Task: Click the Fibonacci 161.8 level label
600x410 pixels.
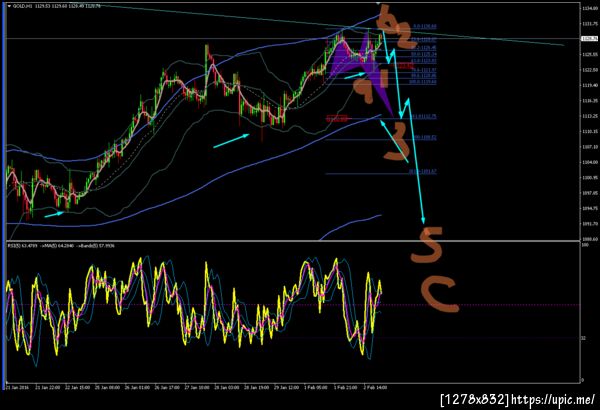Action: pyautogui.click(x=423, y=116)
